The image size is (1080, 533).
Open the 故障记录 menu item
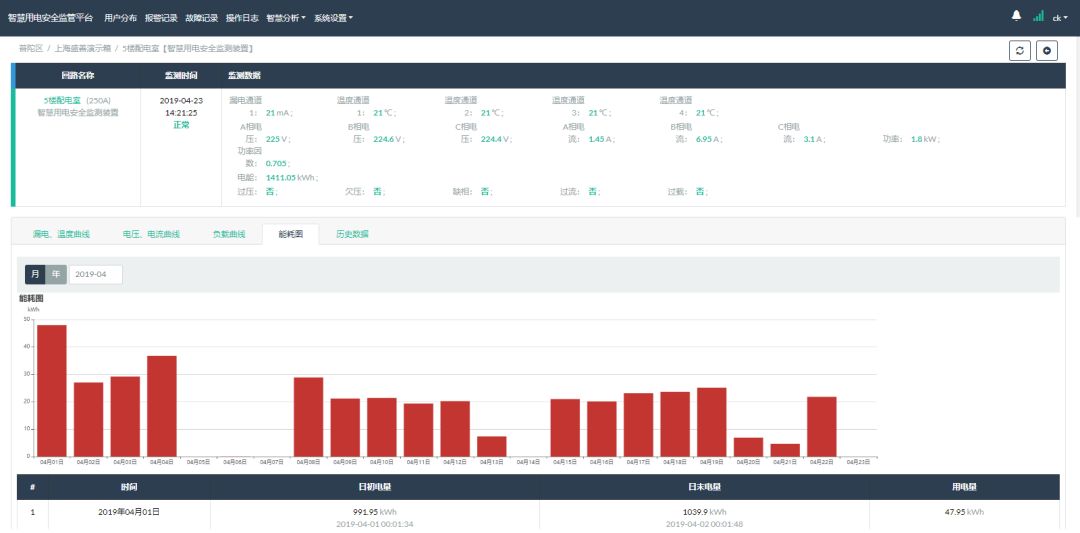coord(201,18)
